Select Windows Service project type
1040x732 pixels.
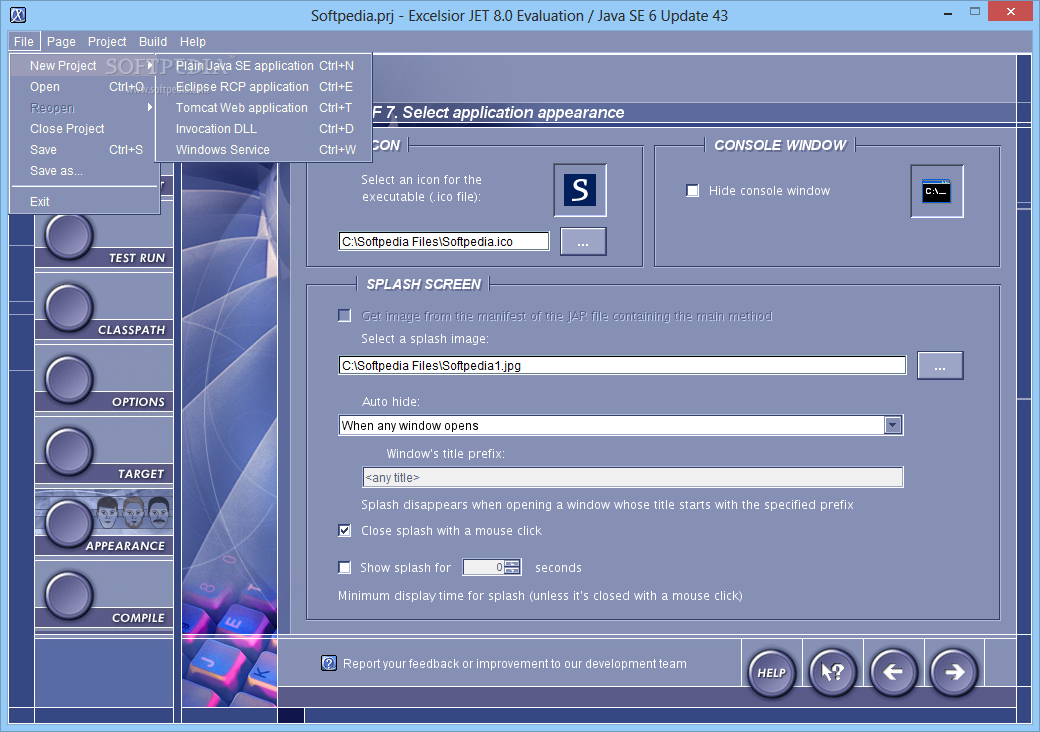click(x=264, y=150)
